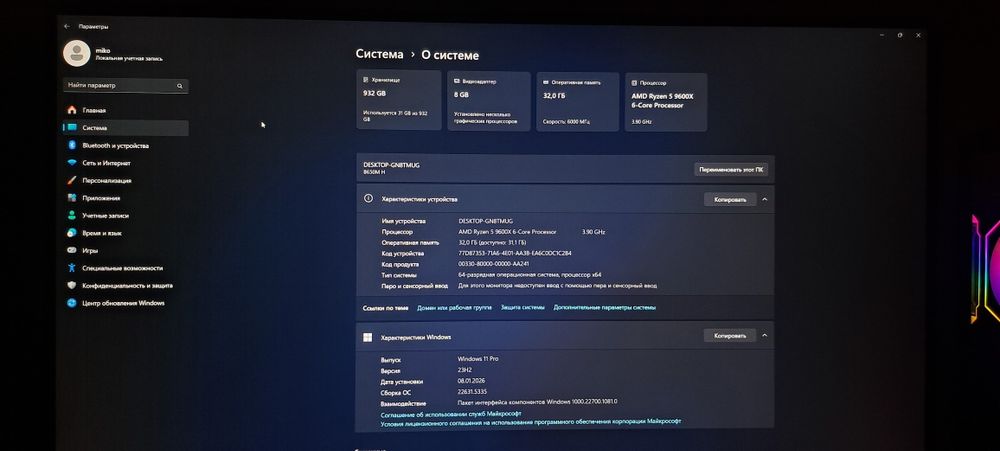
Task: Click the Процессор chip icon on top card
Action: [634, 83]
